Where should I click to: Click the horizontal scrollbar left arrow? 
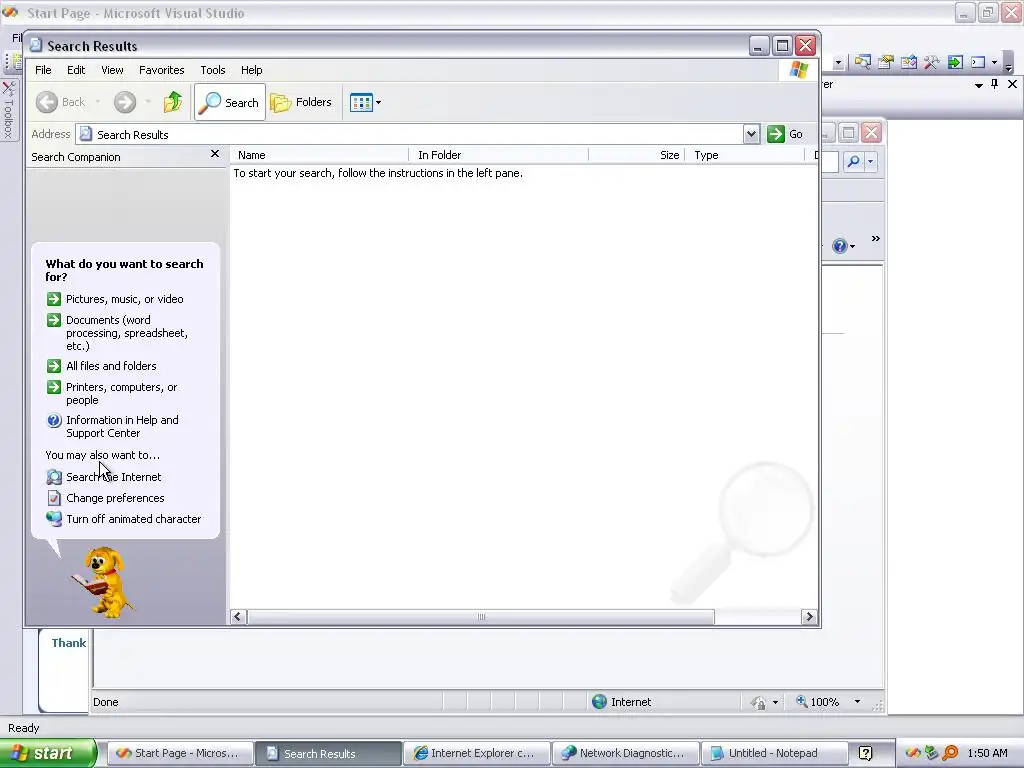238,616
